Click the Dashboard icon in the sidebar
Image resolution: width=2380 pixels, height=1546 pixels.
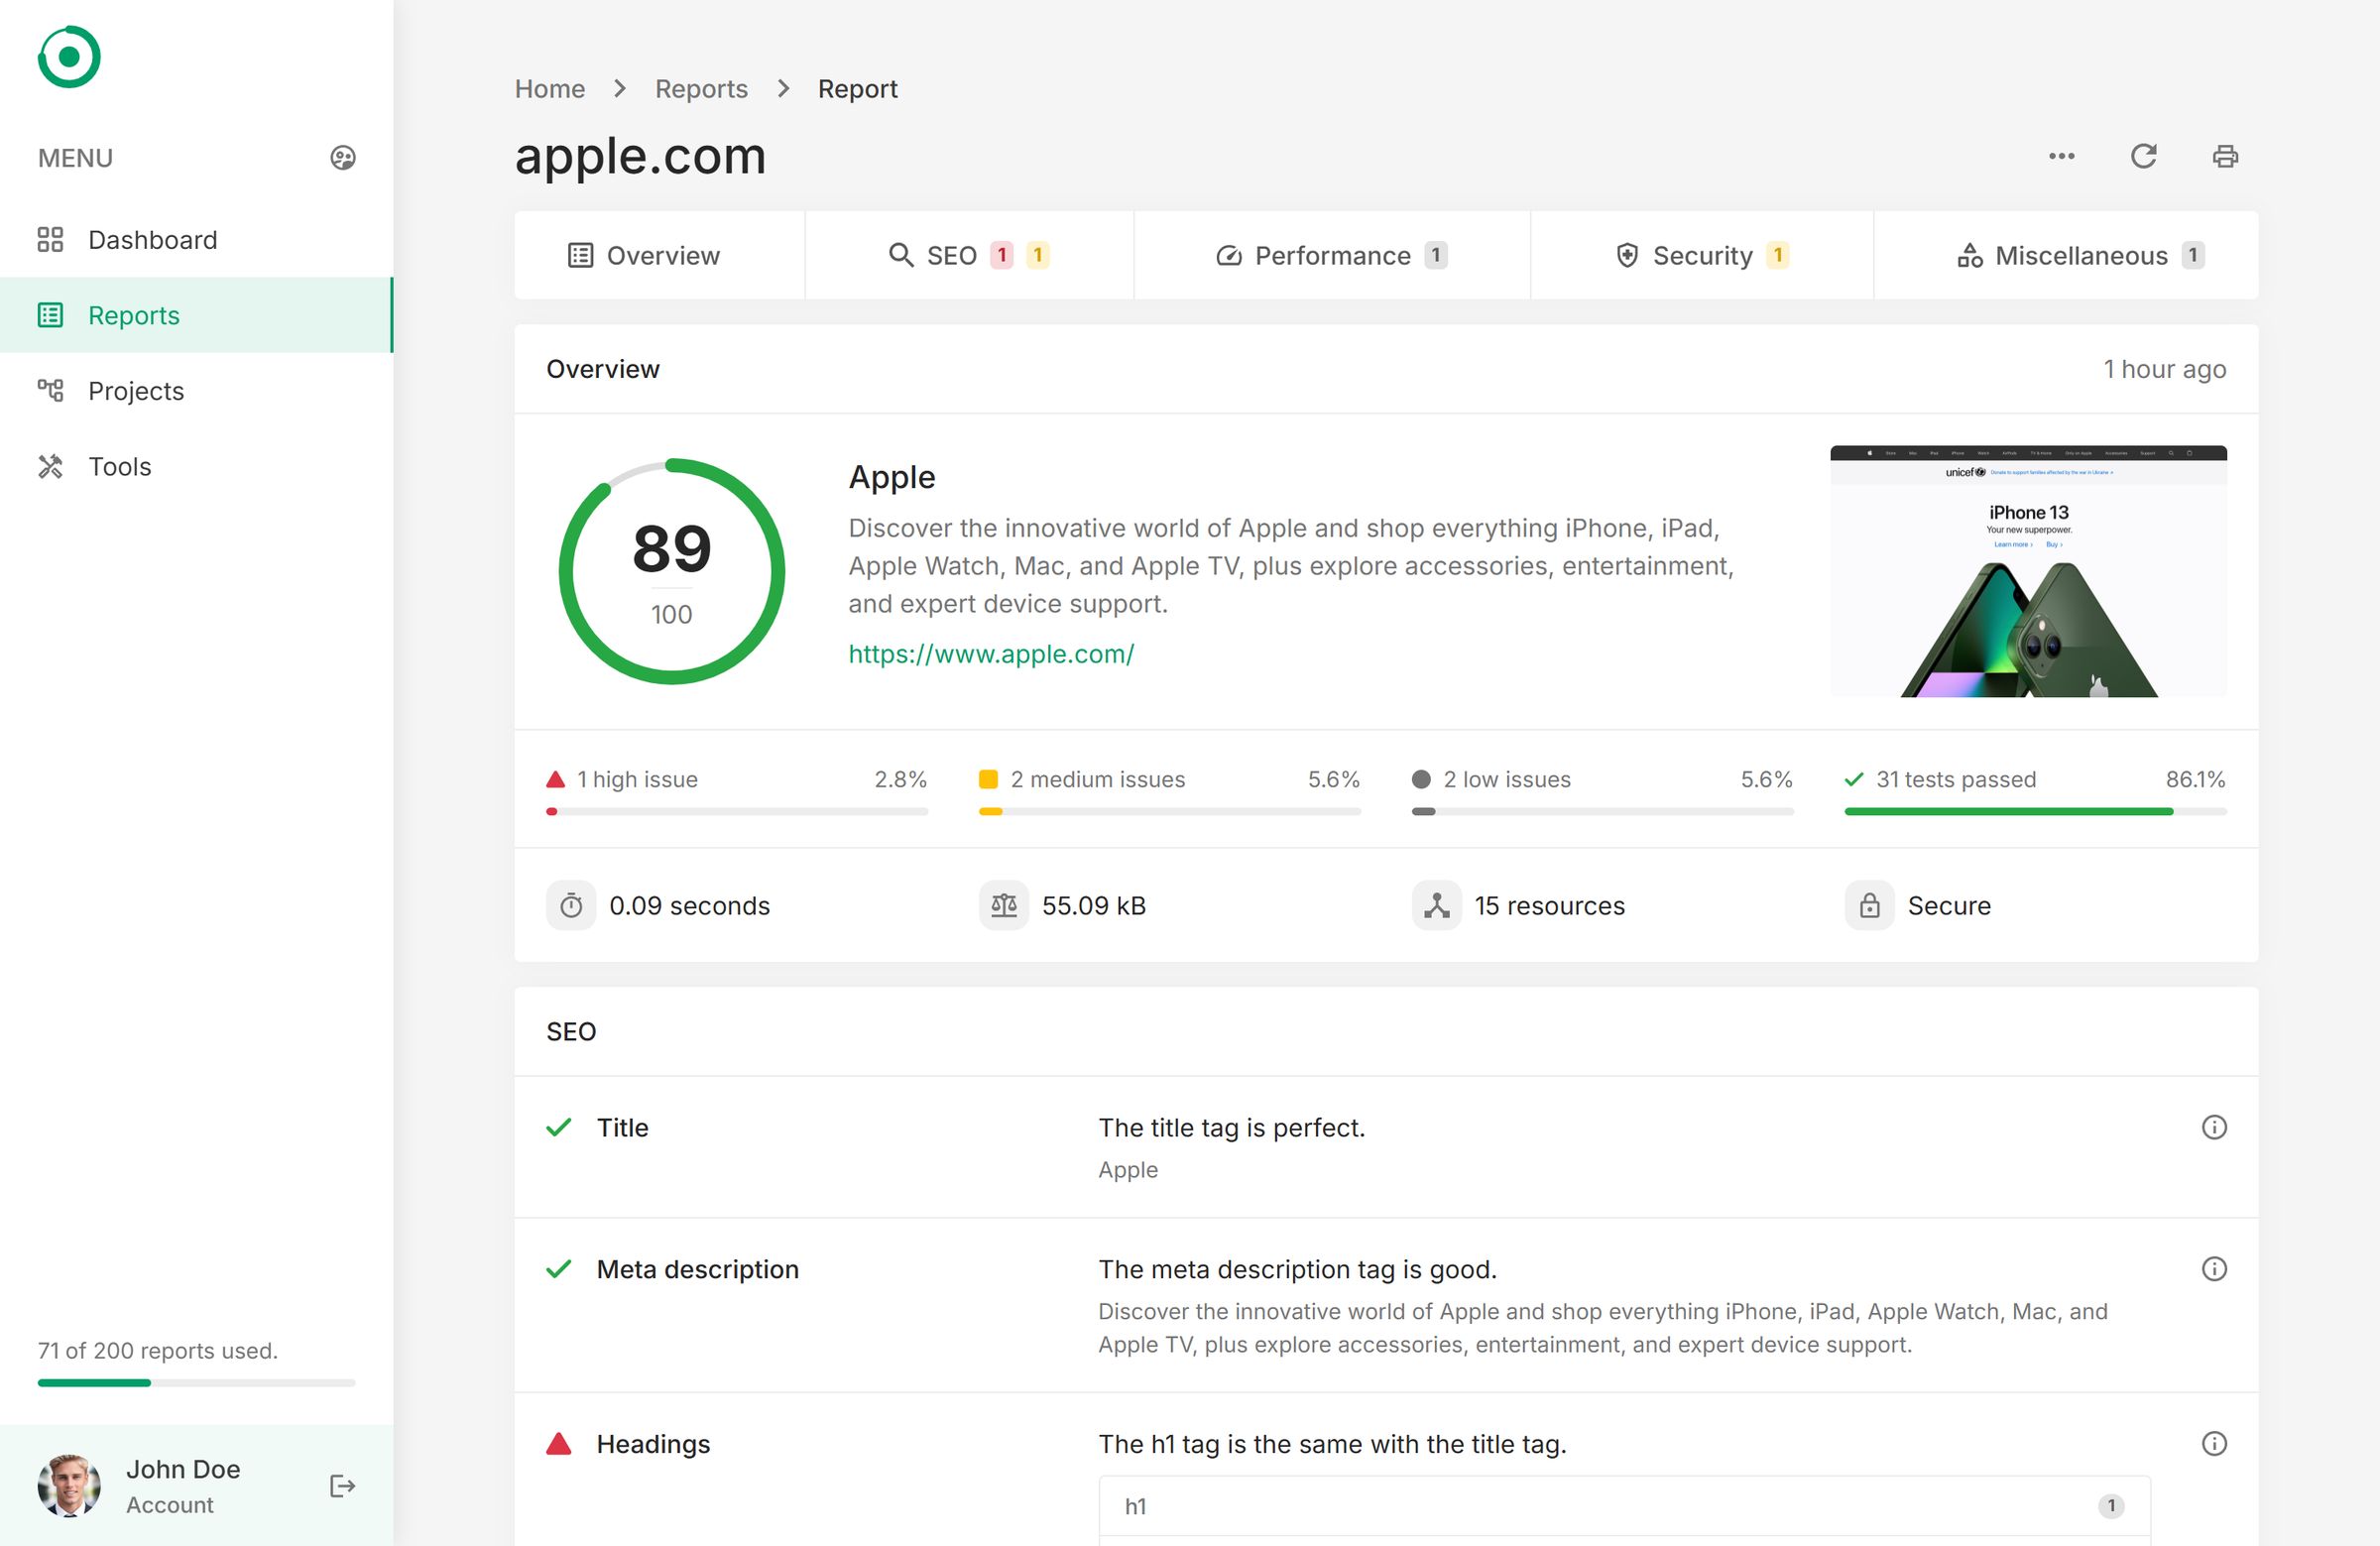tap(51, 240)
